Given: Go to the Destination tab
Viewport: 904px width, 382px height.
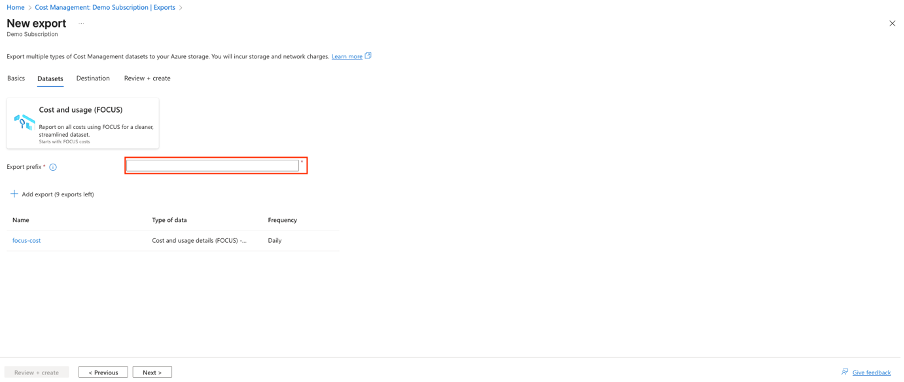Looking at the screenshot, I should pos(93,78).
